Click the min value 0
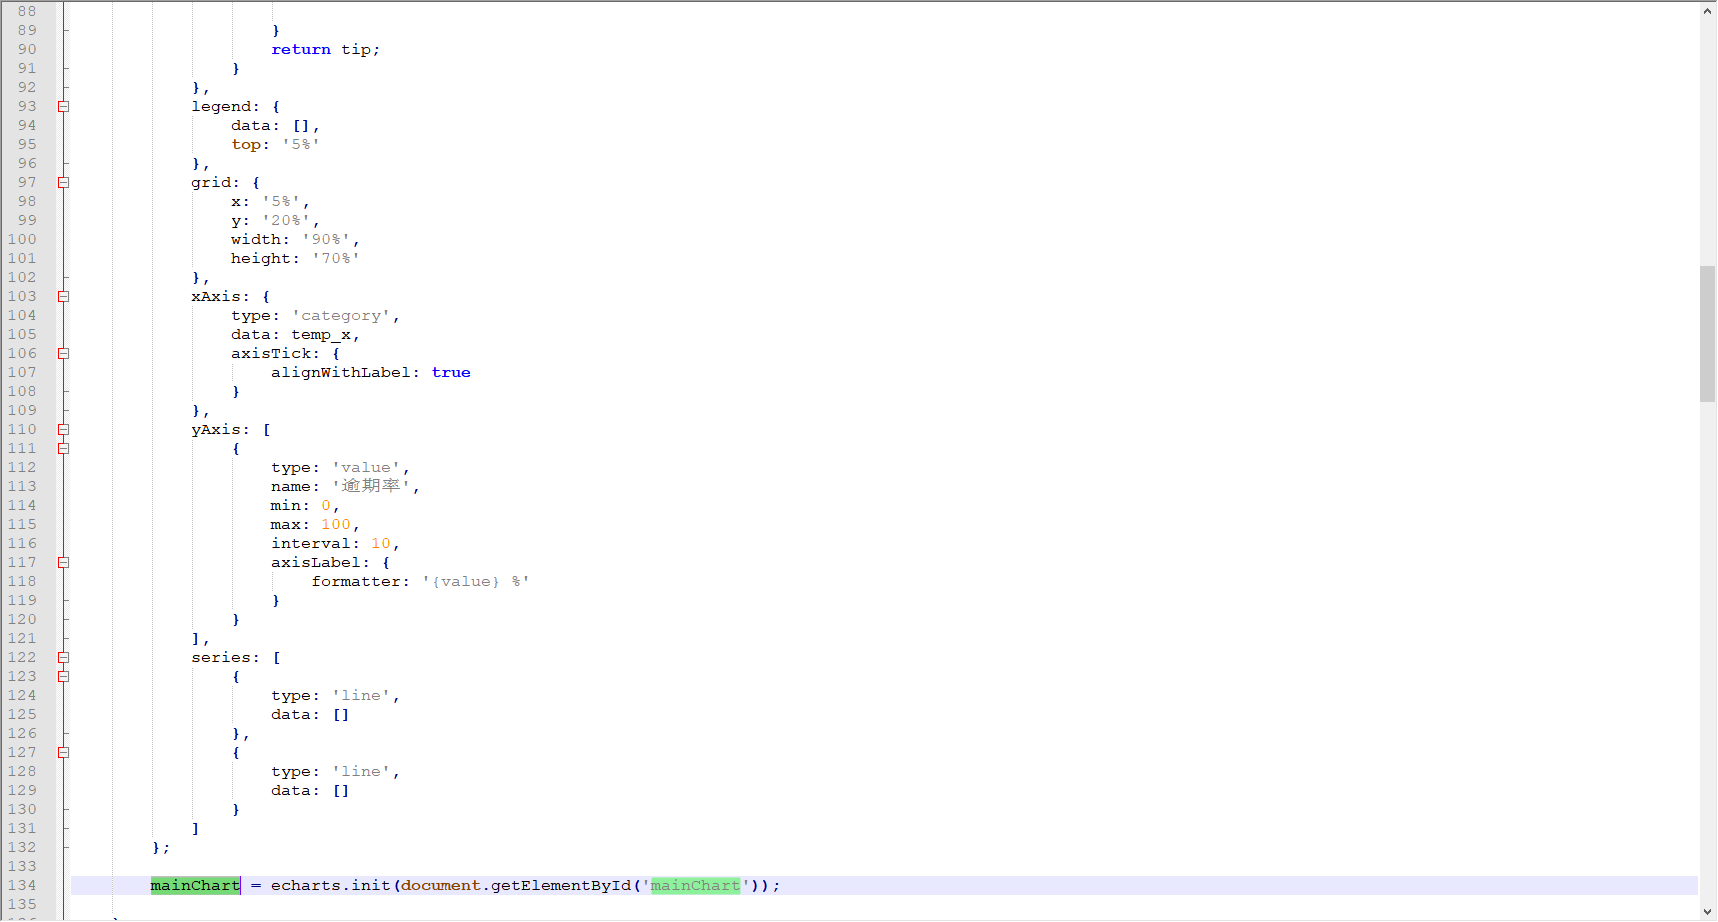This screenshot has height=922, width=1718. [326, 505]
